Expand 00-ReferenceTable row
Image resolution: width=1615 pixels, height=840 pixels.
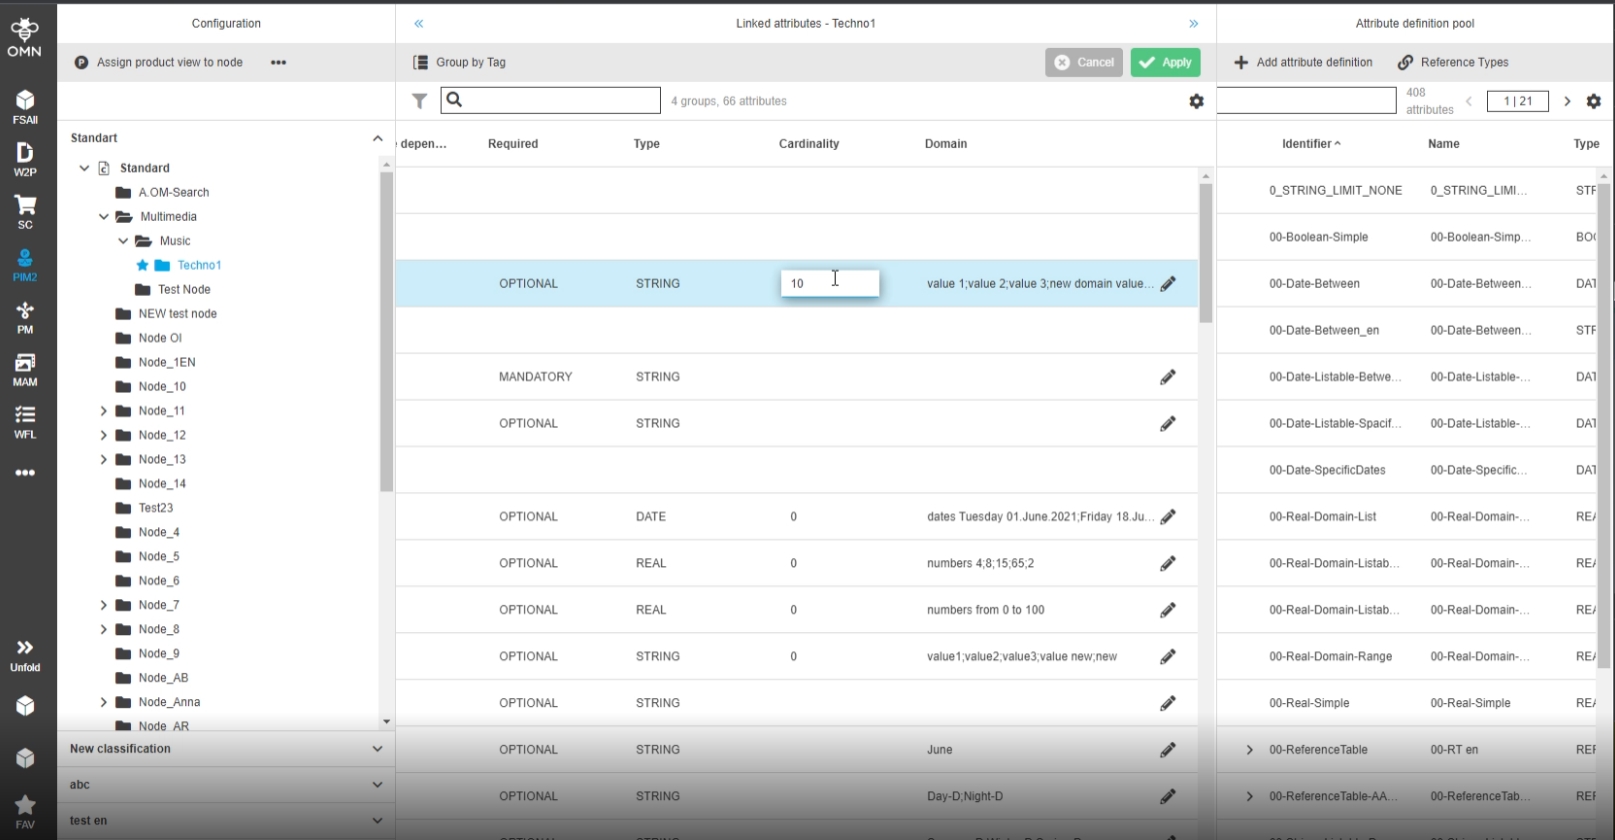click(x=1249, y=750)
